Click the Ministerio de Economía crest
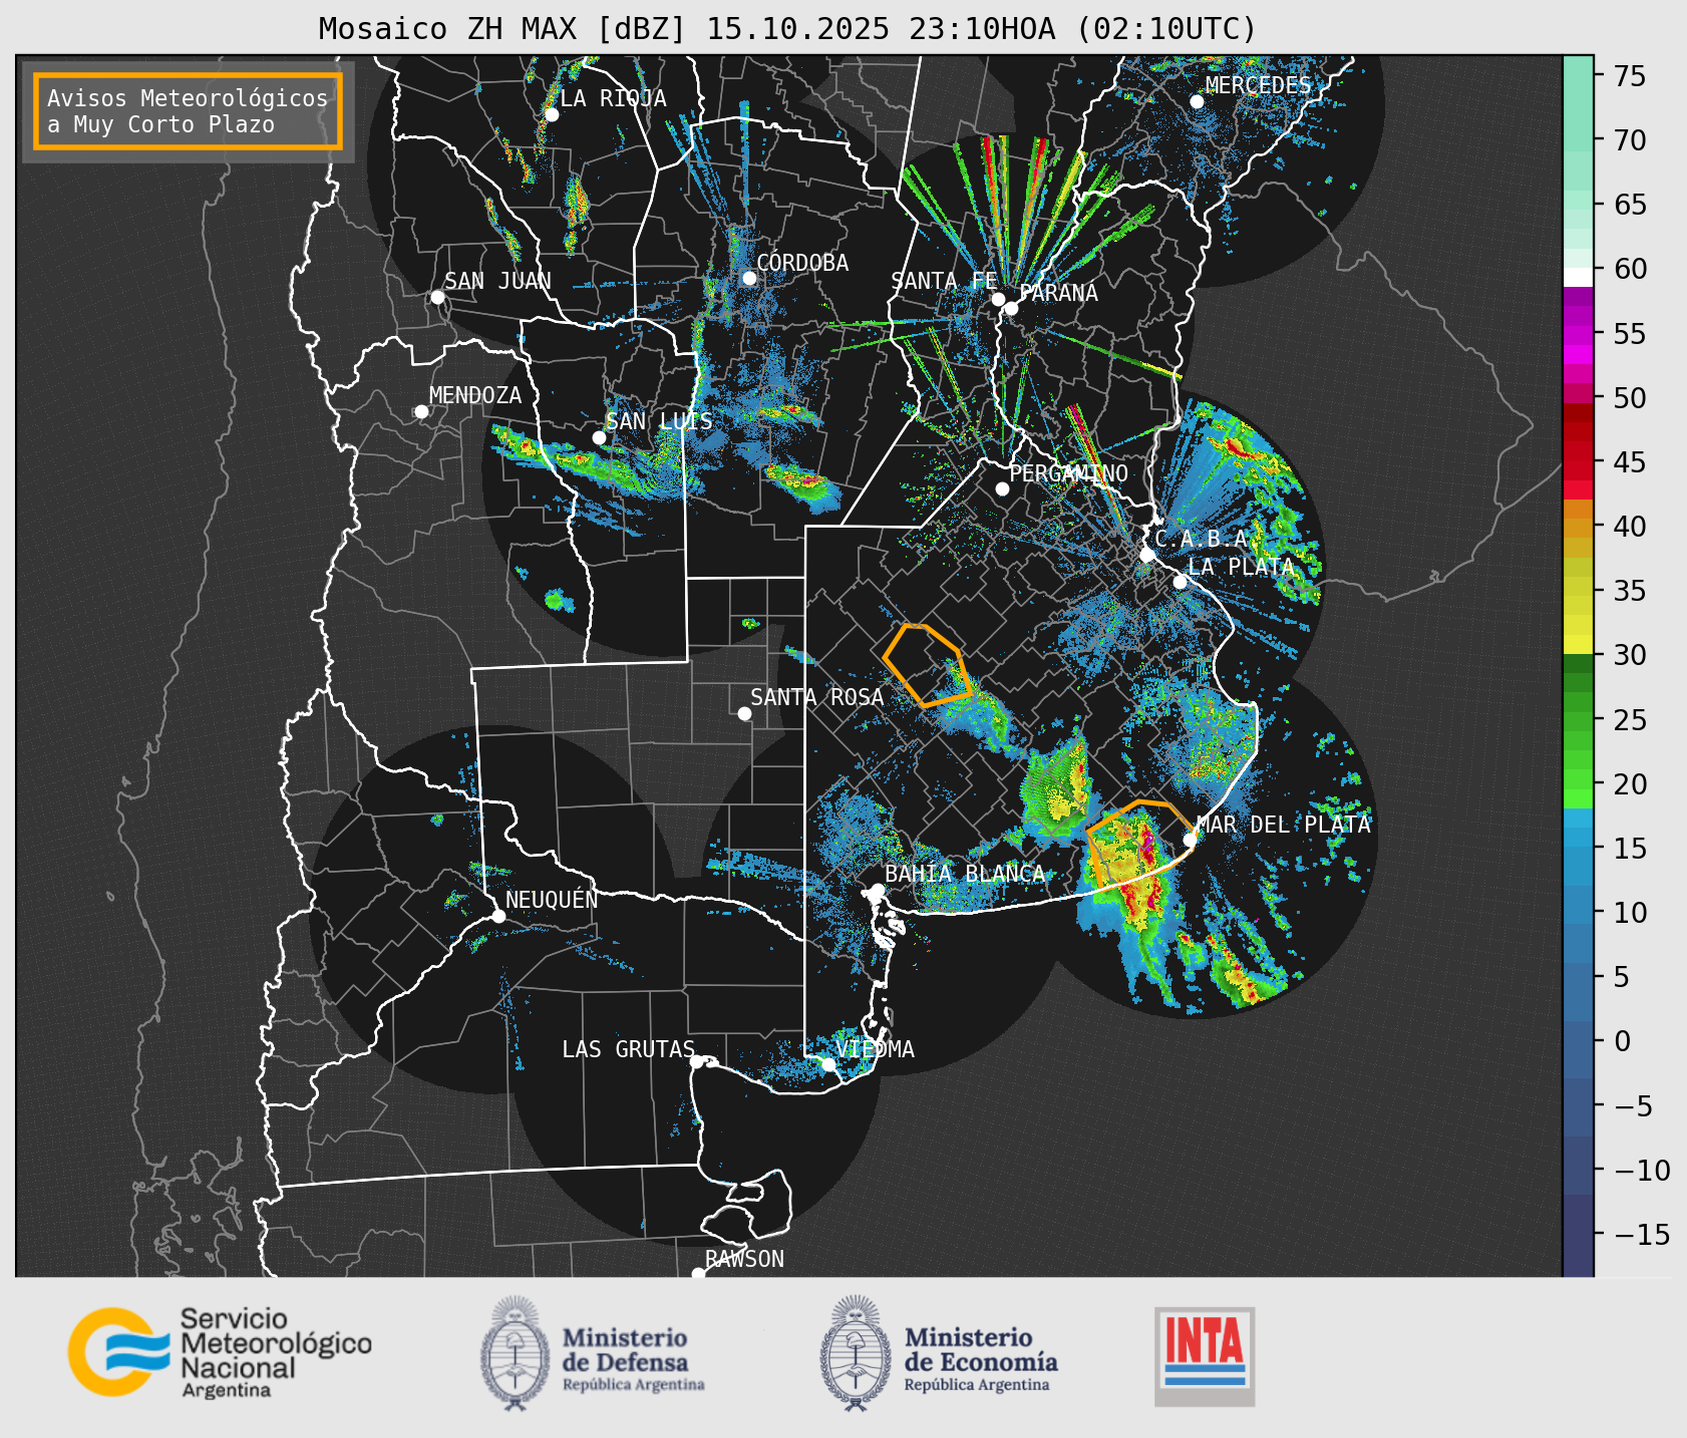This screenshot has height=1438, width=1687. coord(855,1352)
